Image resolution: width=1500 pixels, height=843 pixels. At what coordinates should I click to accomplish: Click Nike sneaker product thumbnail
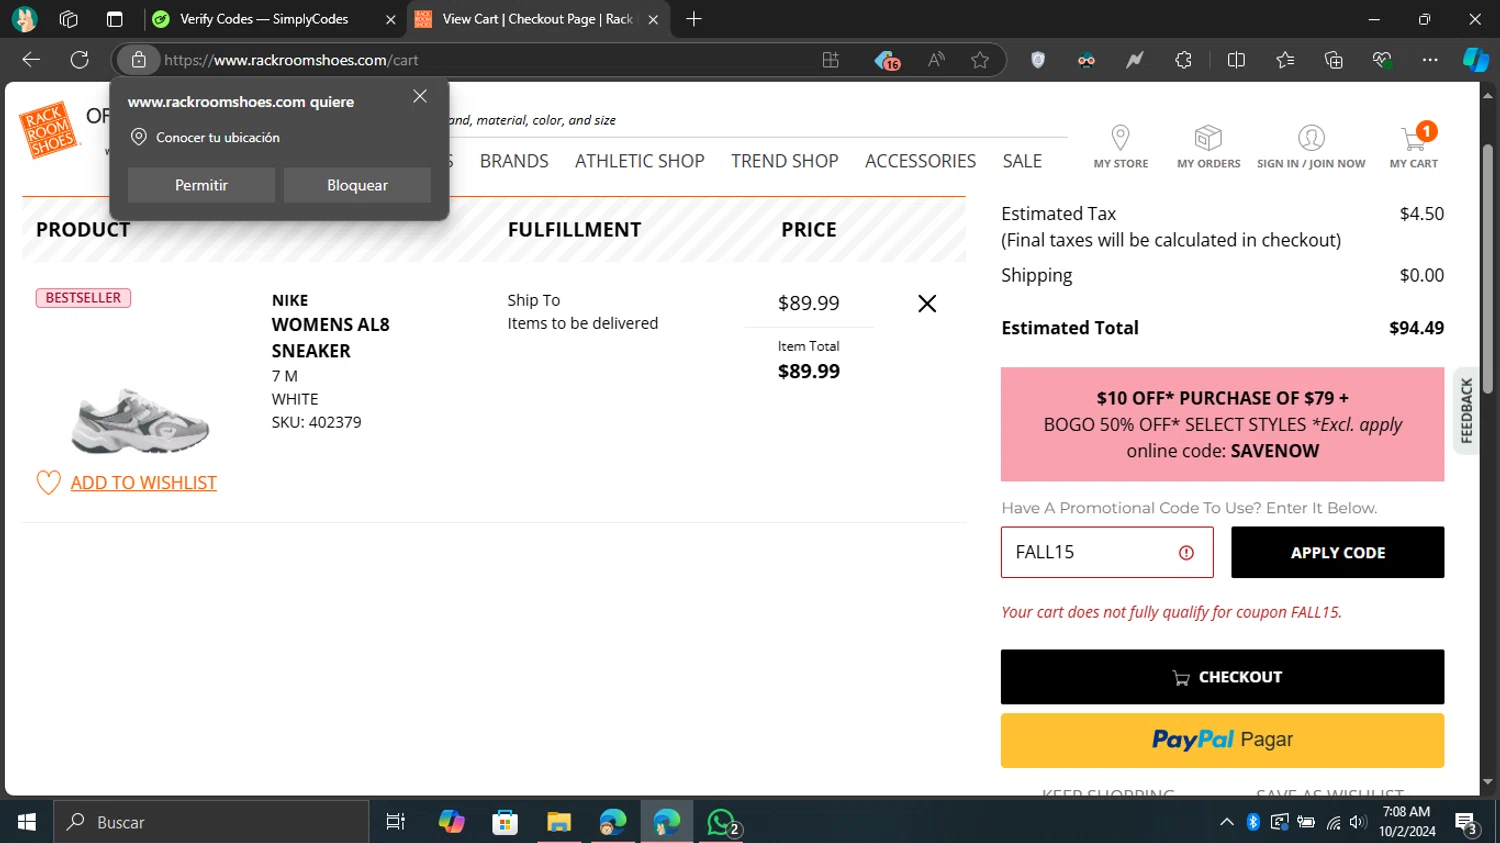(140, 420)
